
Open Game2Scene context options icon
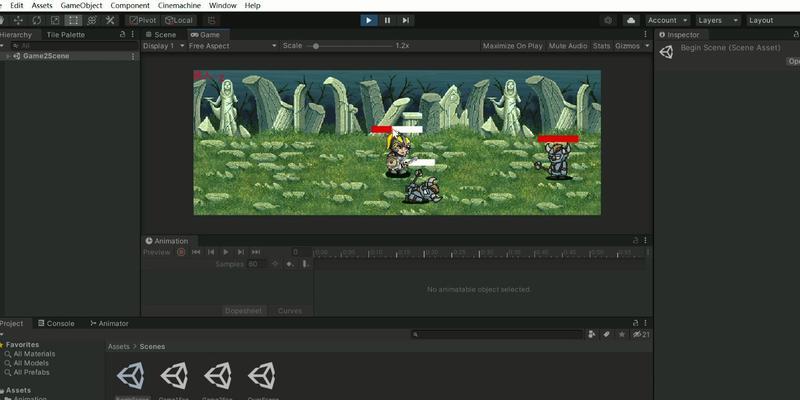pyautogui.click(x=133, y=57)
